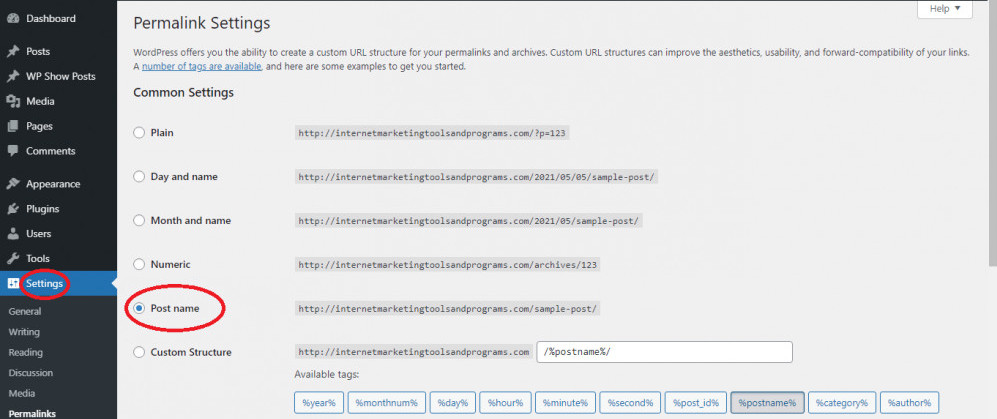Click the Plugins plug icon

13,209
